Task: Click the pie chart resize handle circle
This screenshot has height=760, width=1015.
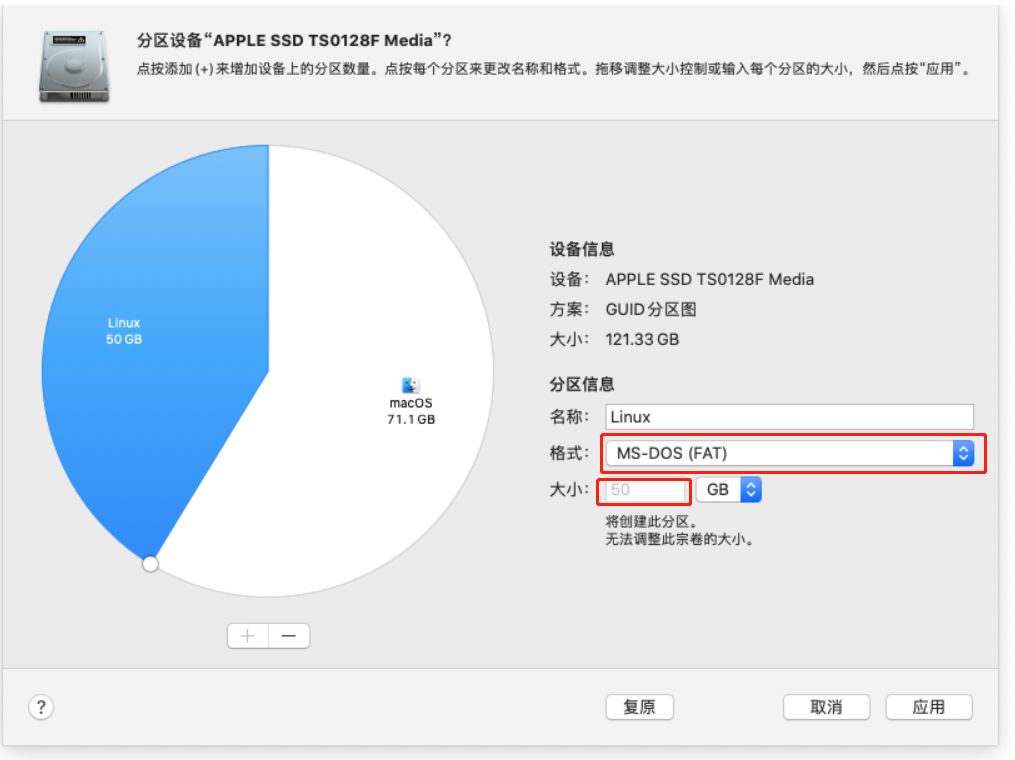Action: tap(150, 564)
